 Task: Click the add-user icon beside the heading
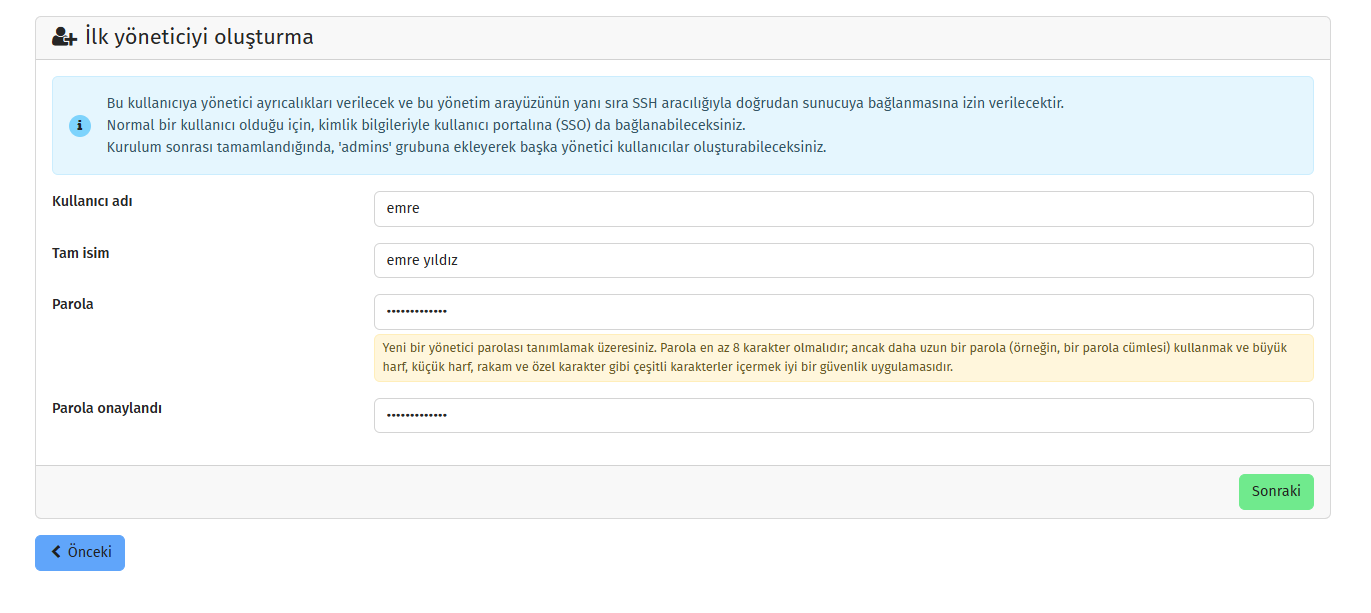click(64, 38)
